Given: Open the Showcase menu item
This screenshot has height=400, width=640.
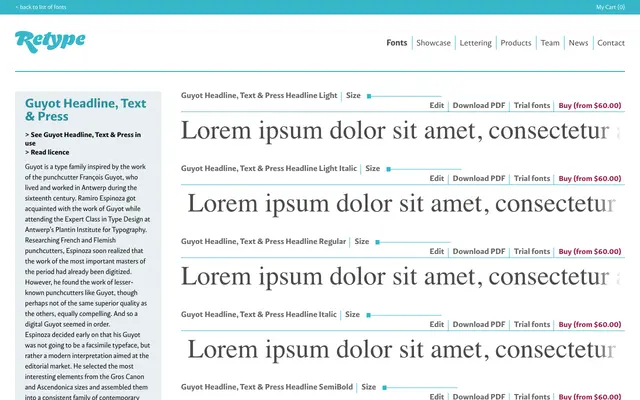Looking at the screenshot, I should click(433, 43).
